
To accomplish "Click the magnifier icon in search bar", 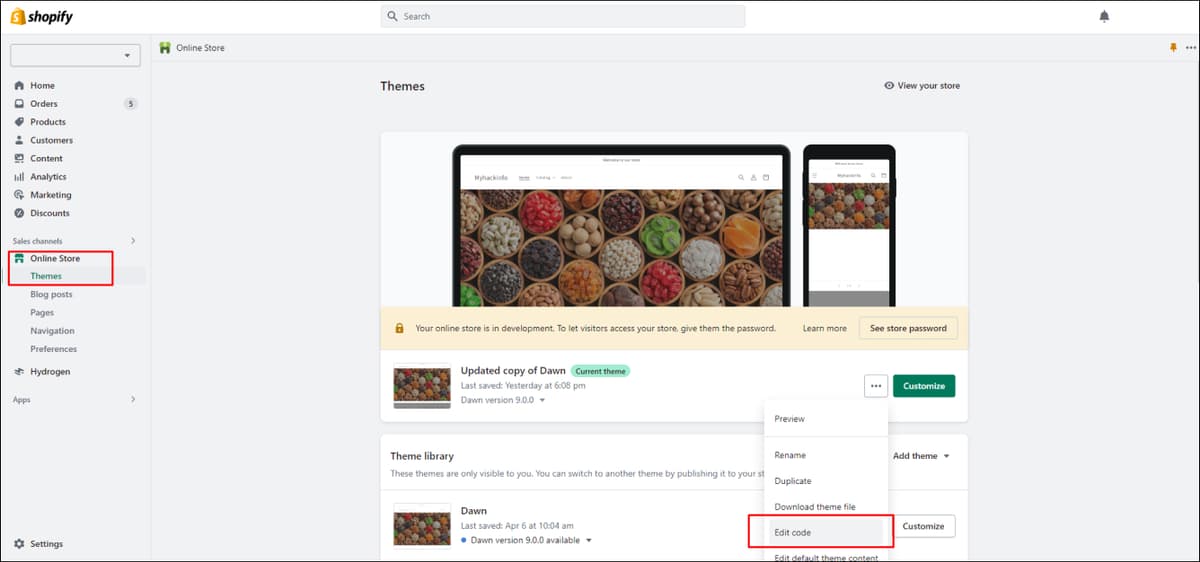I will 393,17.
